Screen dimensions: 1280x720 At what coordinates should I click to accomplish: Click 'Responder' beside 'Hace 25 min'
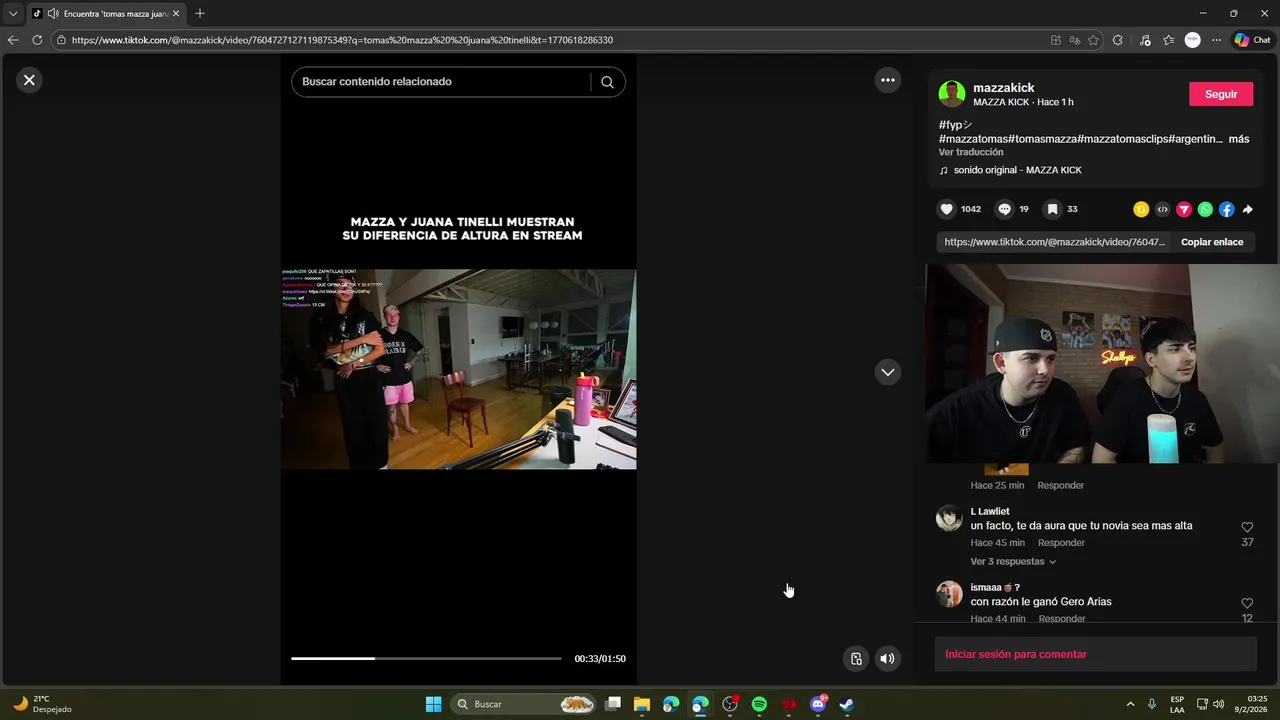(1060, 486)
